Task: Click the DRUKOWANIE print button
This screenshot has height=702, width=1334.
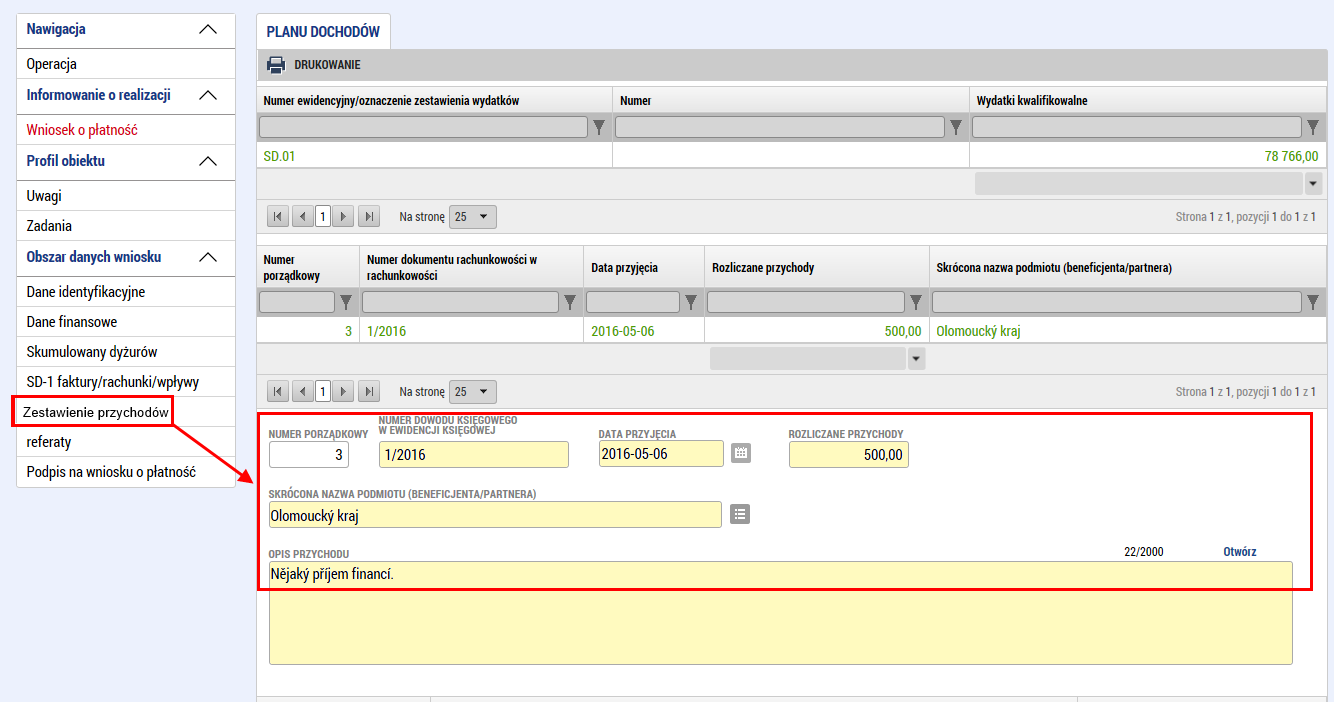Action: click(x=314, y=65)
